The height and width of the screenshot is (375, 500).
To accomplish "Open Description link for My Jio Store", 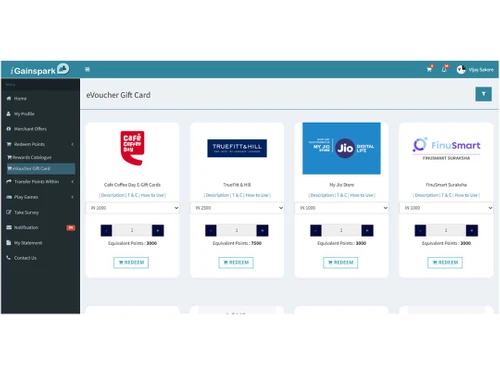I will tap(322, 195).
